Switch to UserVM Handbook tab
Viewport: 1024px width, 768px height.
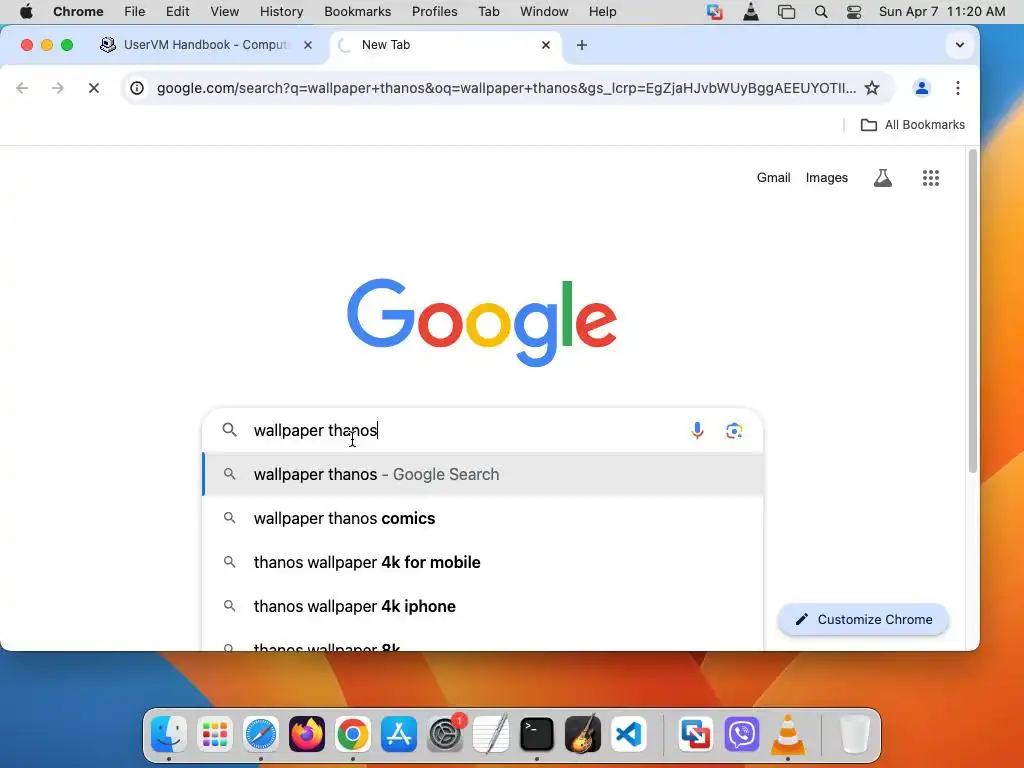tap(206, 45)
